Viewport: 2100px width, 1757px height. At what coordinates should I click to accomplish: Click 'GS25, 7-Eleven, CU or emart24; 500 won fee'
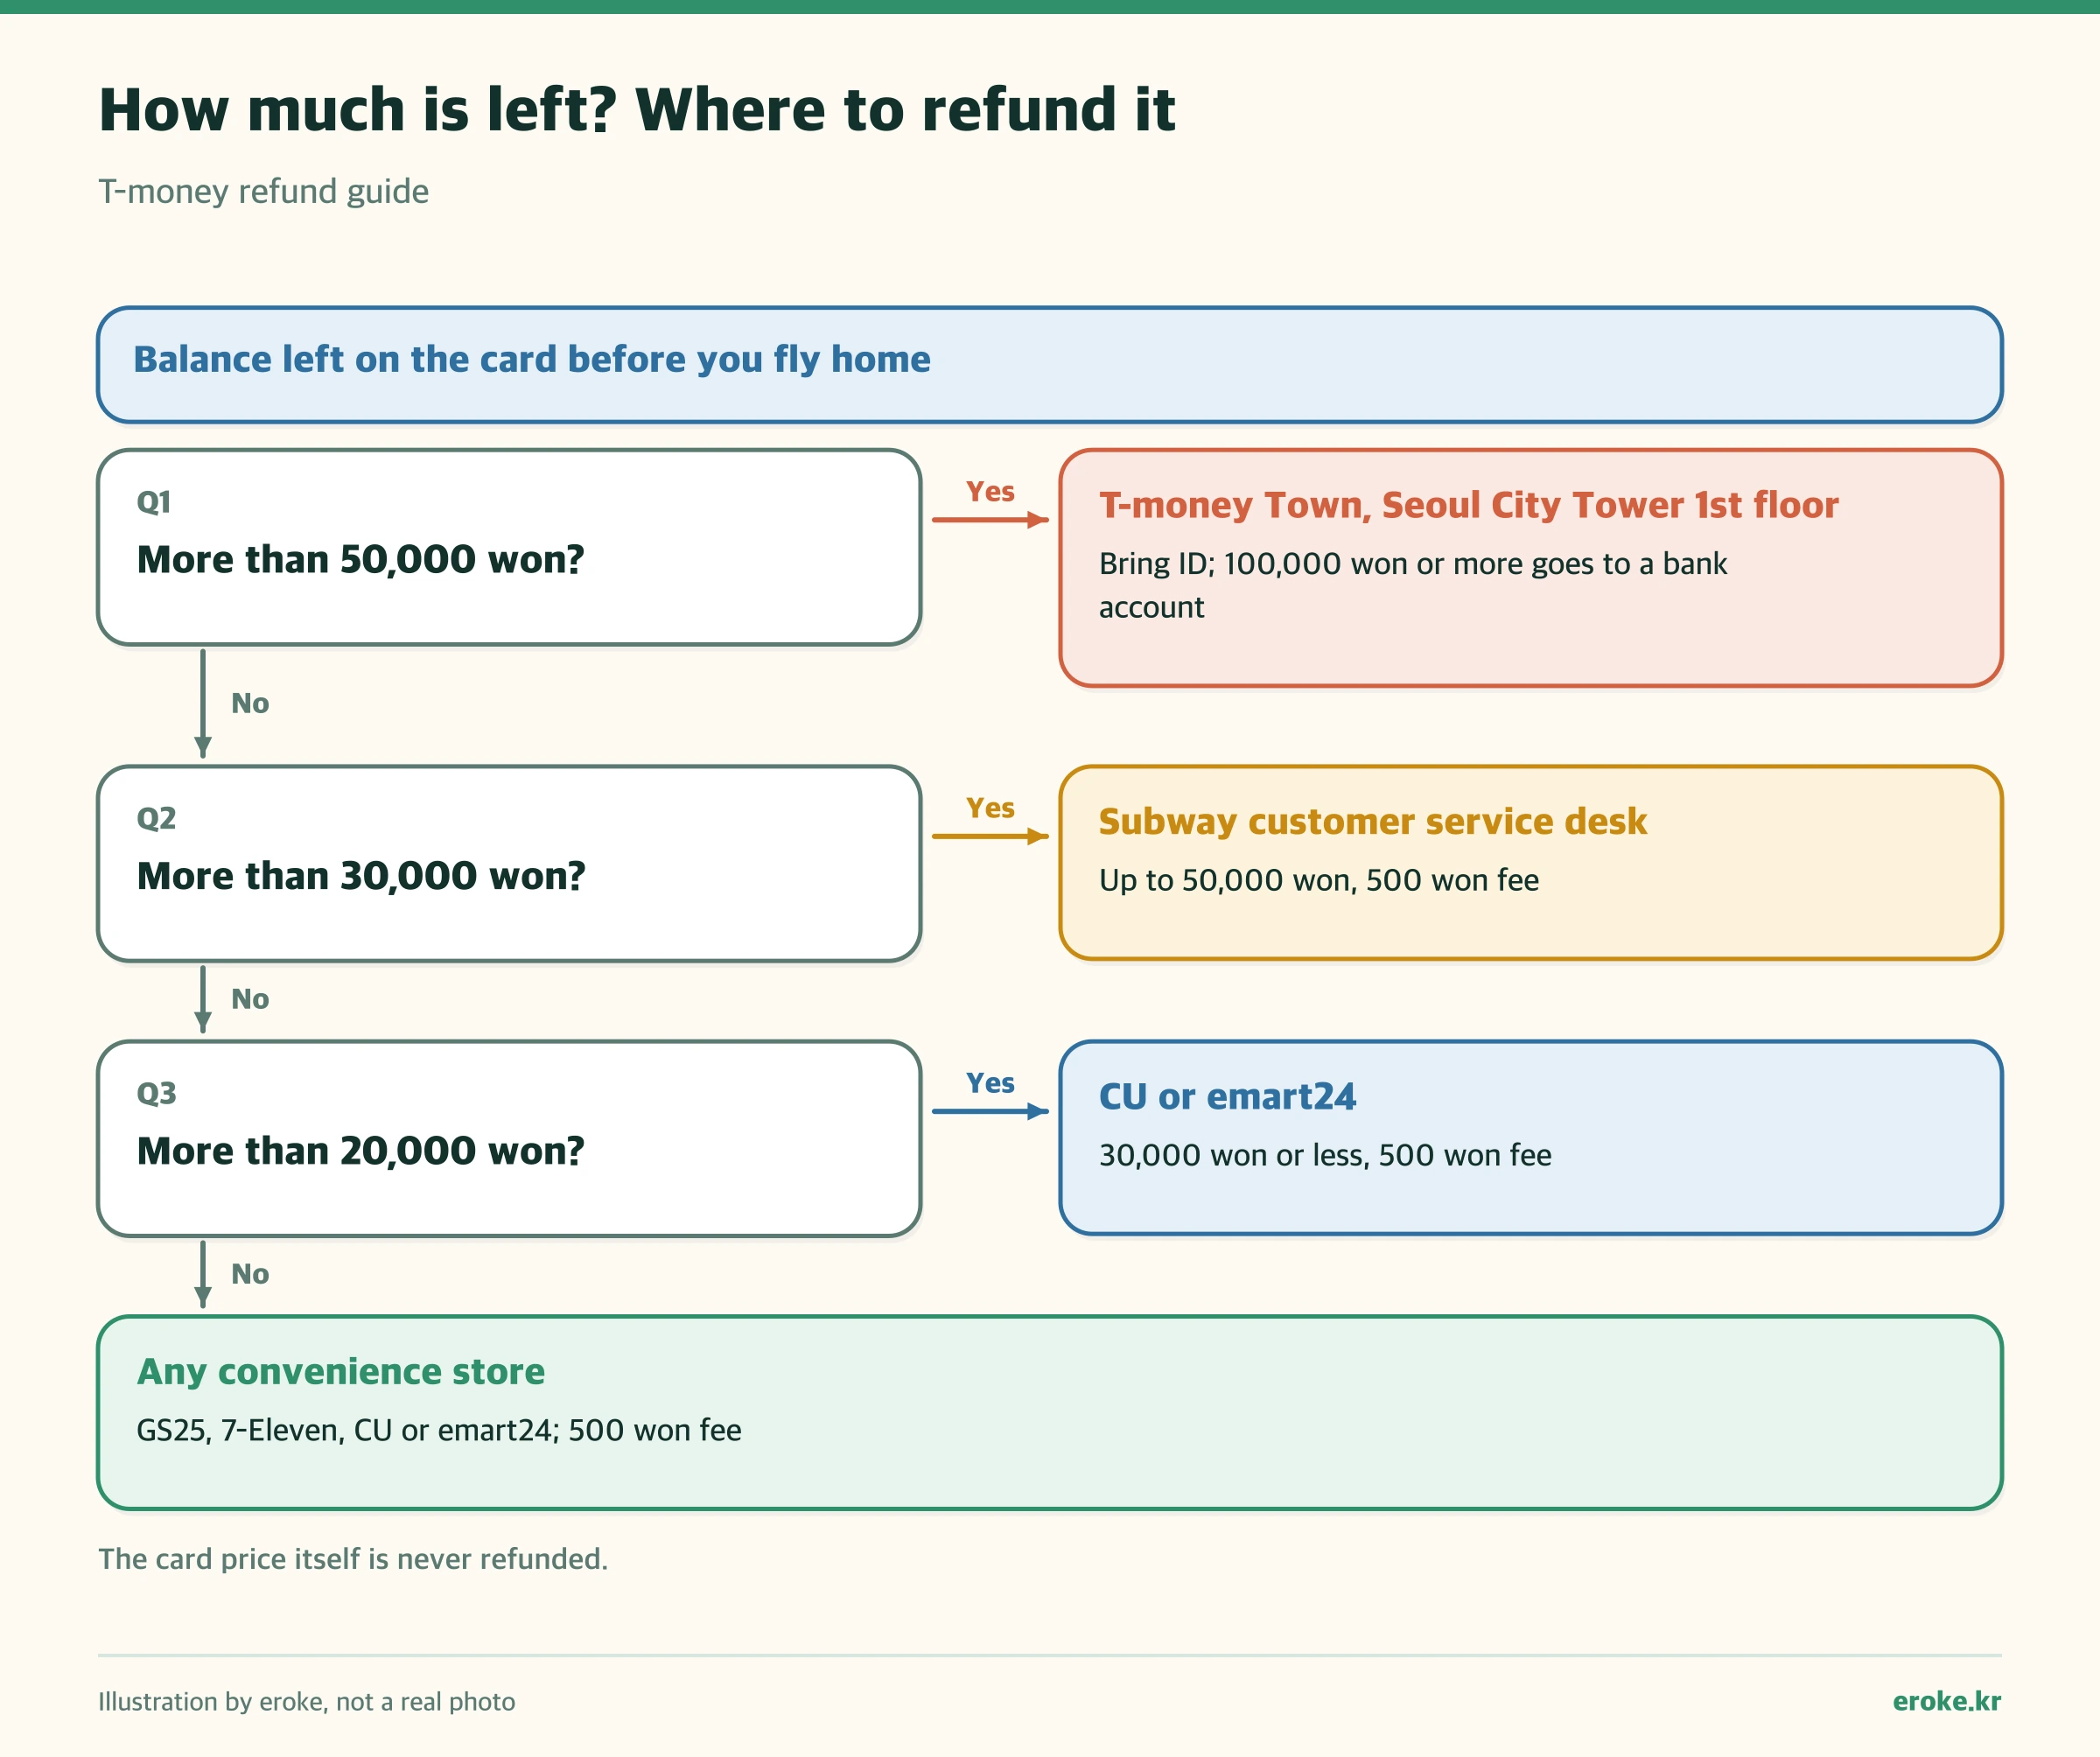click(x=438, y=1431)
